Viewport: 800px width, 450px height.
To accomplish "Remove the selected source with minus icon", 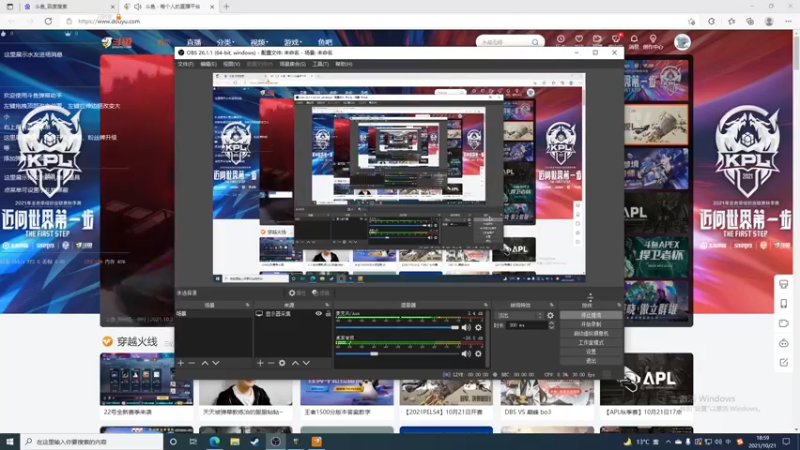I will point(271,363).
